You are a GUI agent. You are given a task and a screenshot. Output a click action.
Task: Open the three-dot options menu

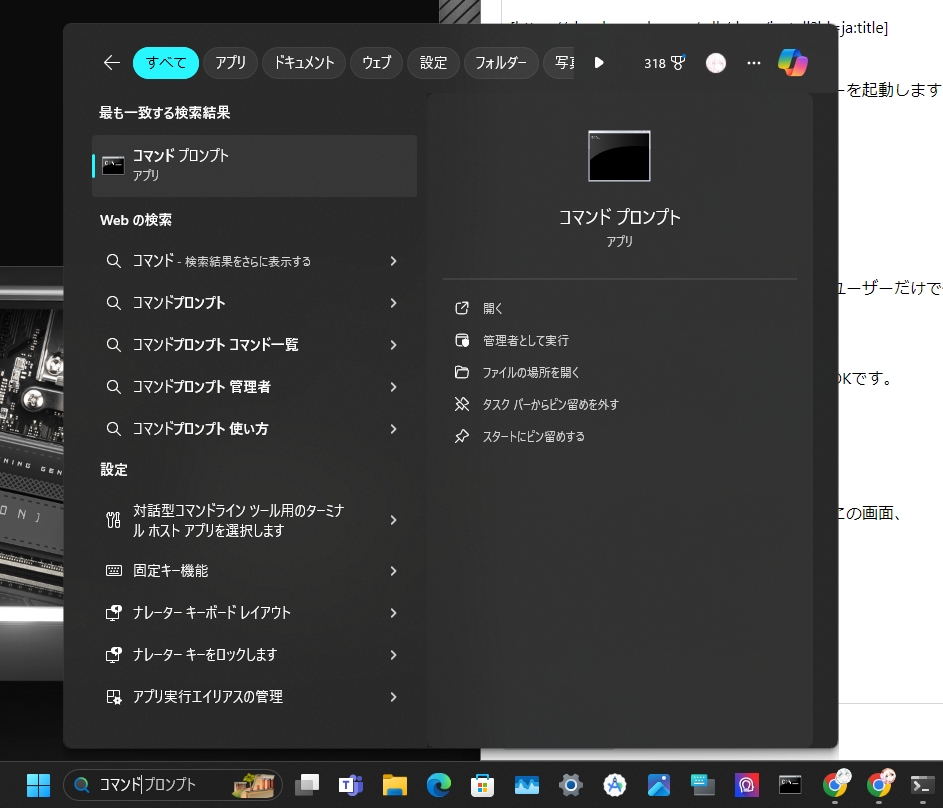click(754, 63)
